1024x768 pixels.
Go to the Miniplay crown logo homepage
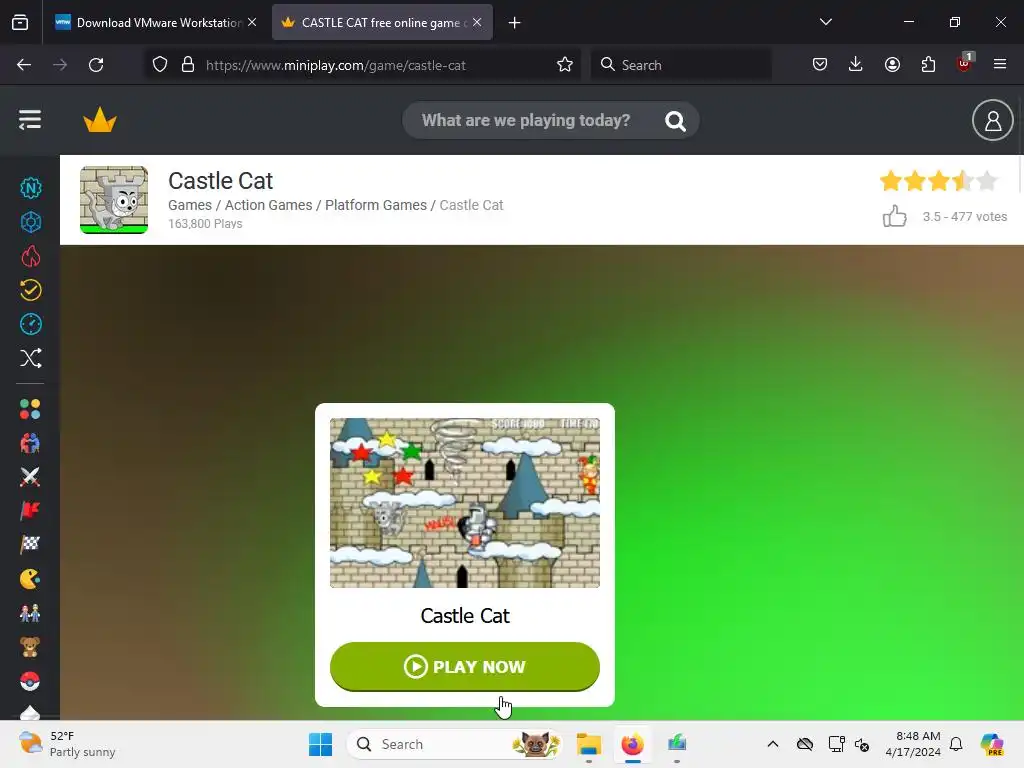tap(100, 120)
